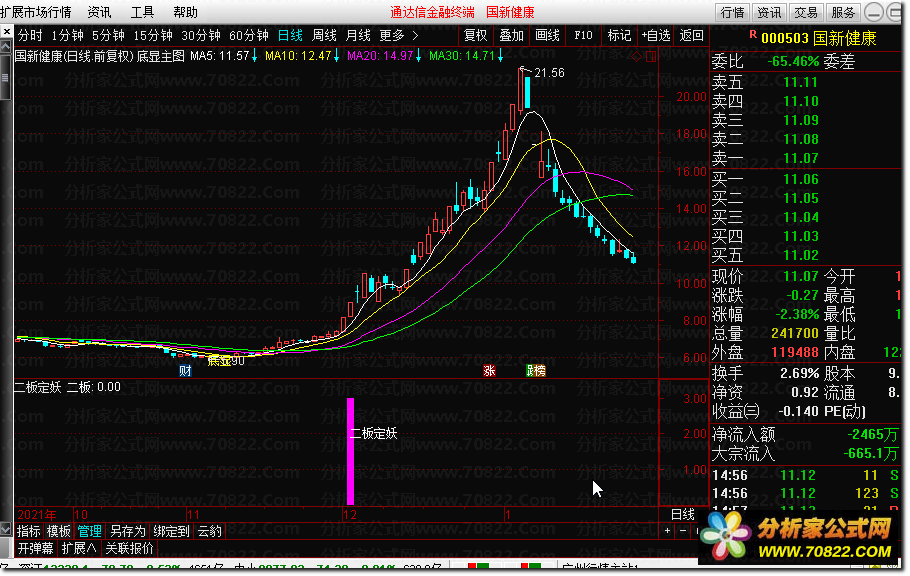910x576 pixels.
Task: Click the minimize round button at top right
Action: [873, 12]
